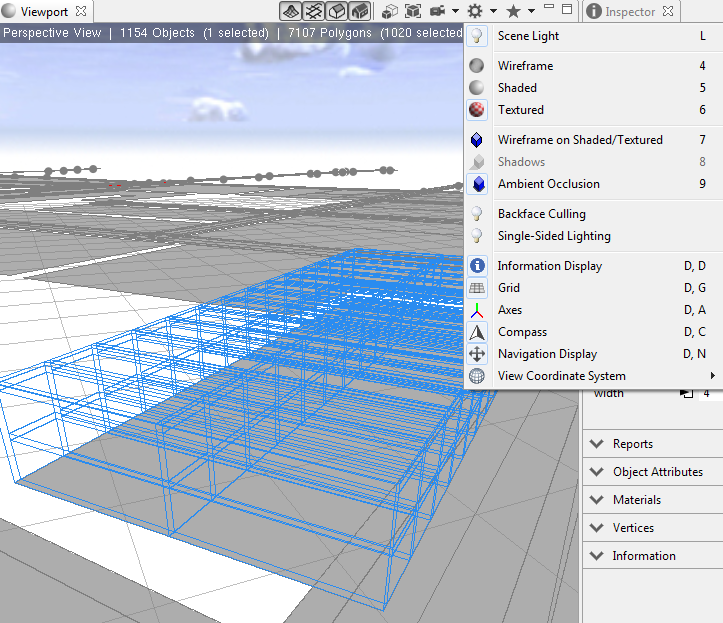
Task: Toggle shapes visibility button
Action: pos(337,11)
